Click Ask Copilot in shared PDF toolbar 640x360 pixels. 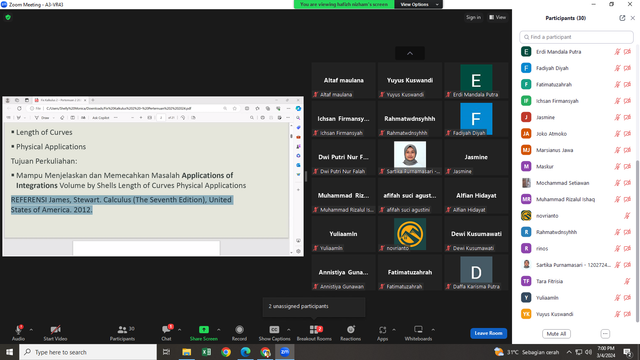click(100, 118)
